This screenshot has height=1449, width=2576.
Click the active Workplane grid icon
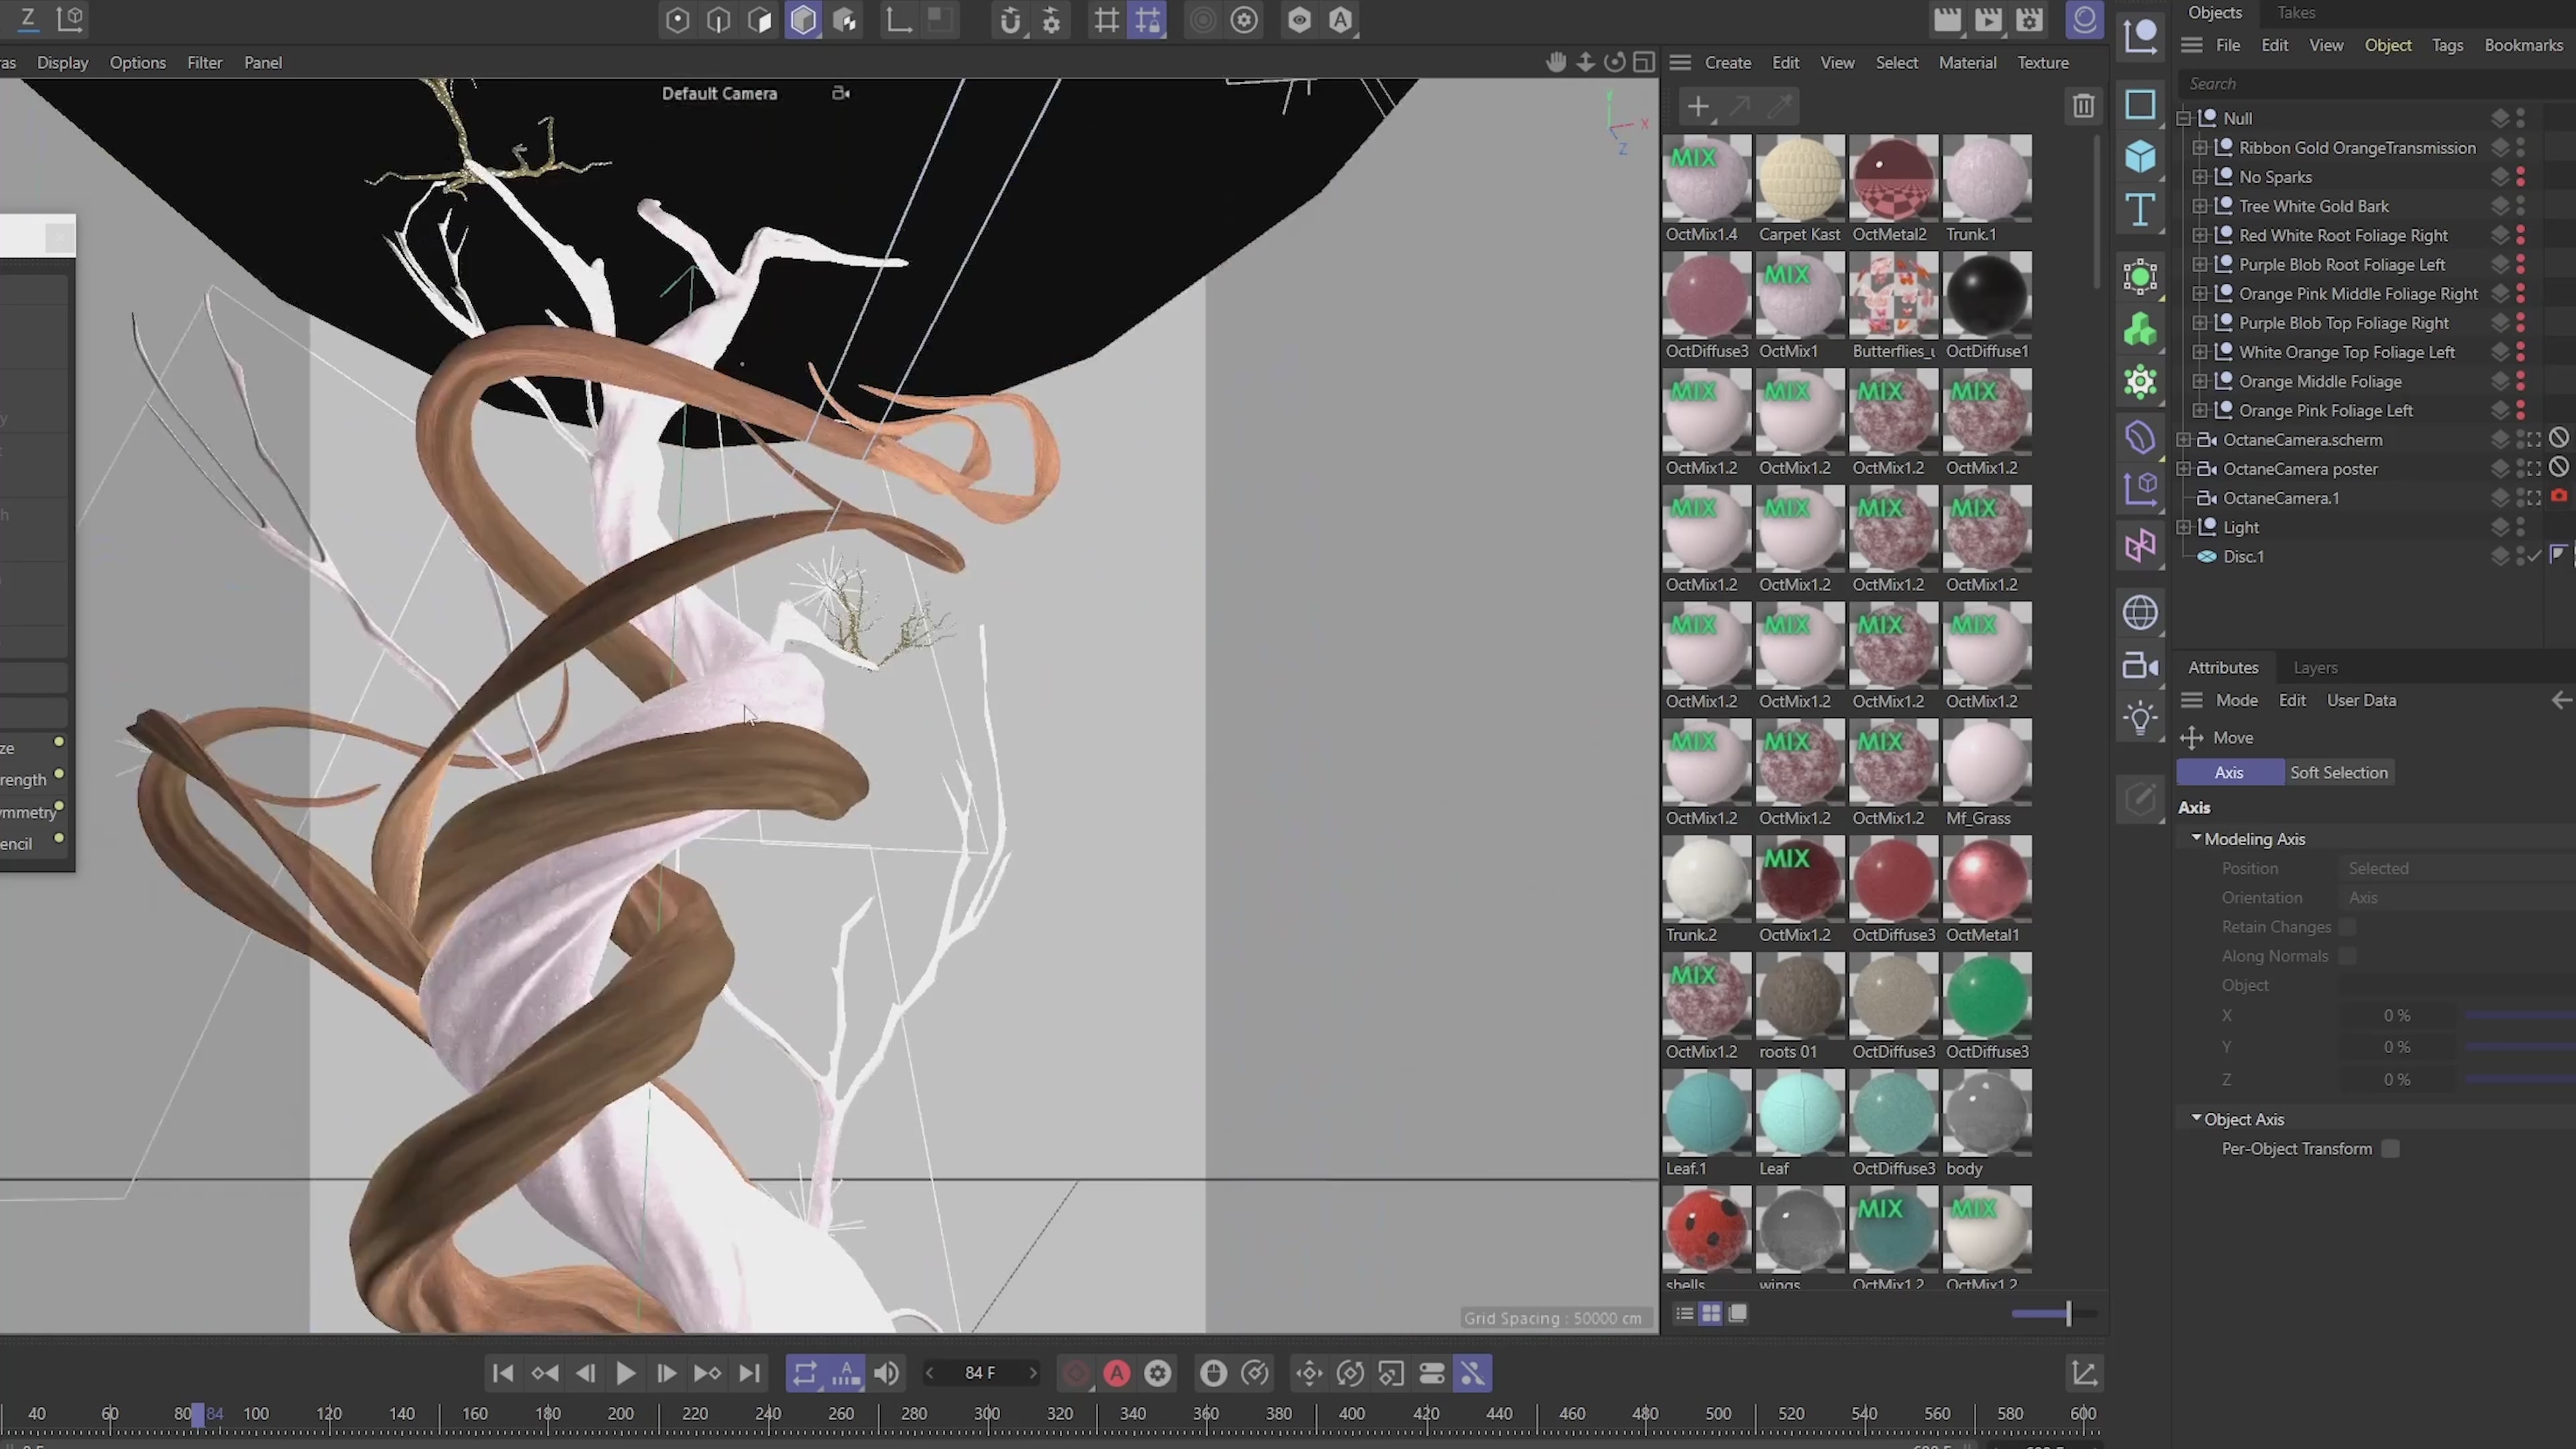tap(1148, 20)
